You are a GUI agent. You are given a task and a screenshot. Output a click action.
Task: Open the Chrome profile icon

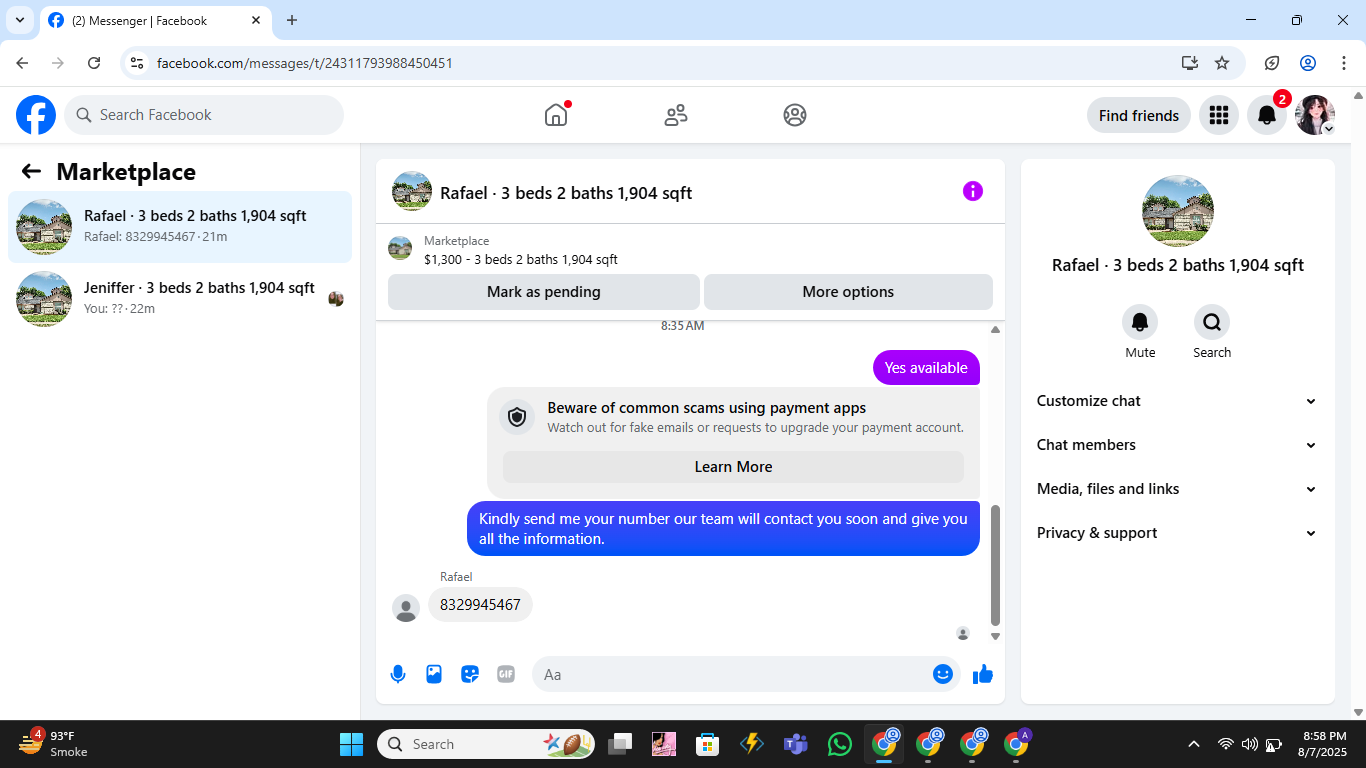[x=1308, y=63]
